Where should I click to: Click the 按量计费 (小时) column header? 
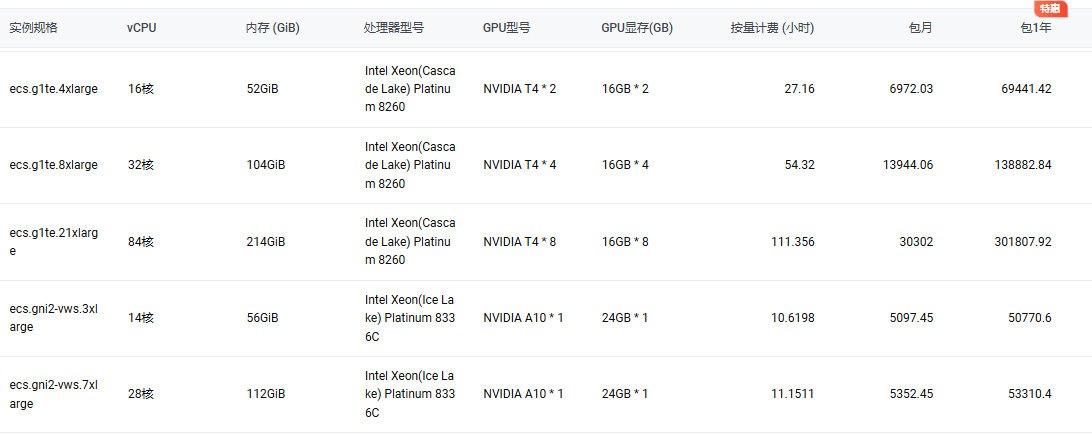(x=772, y=28)
